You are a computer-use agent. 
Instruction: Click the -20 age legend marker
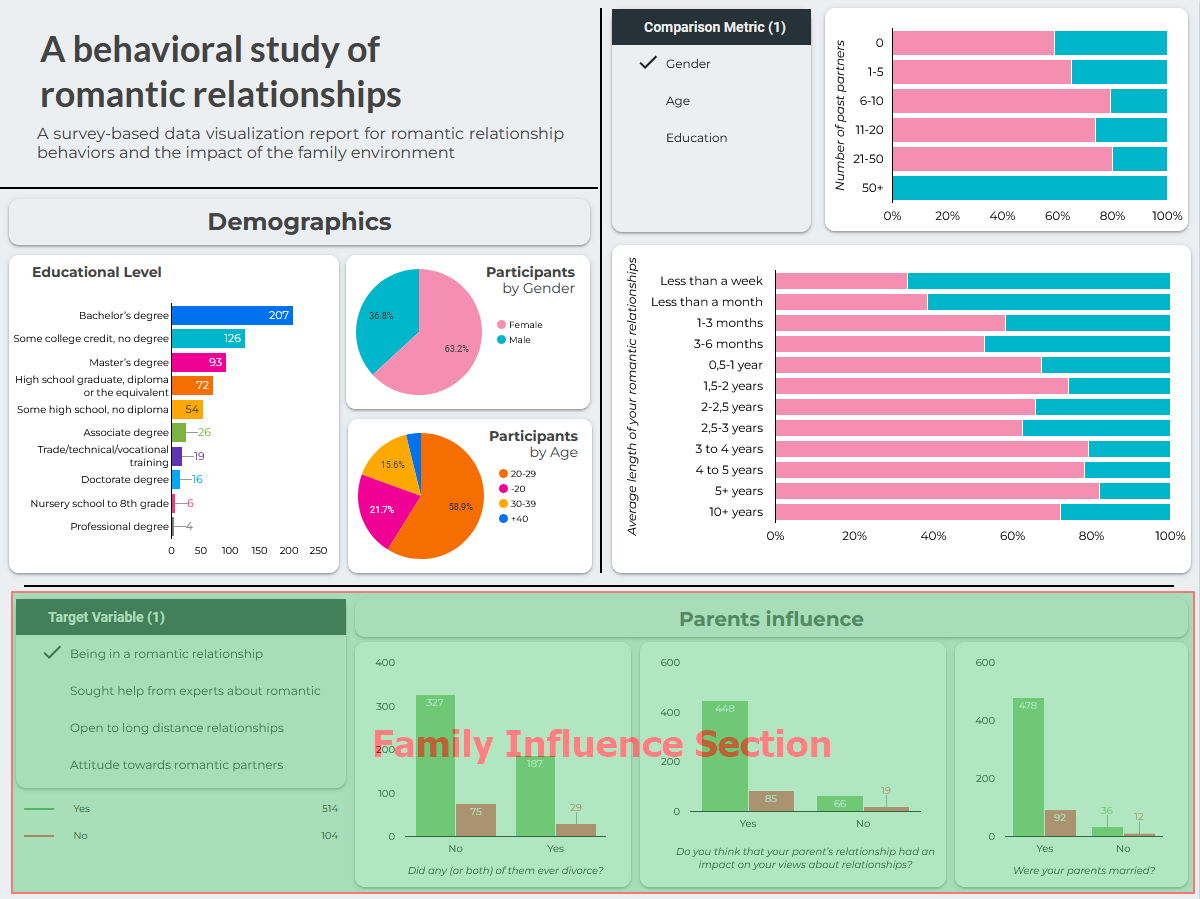(503, 488)
